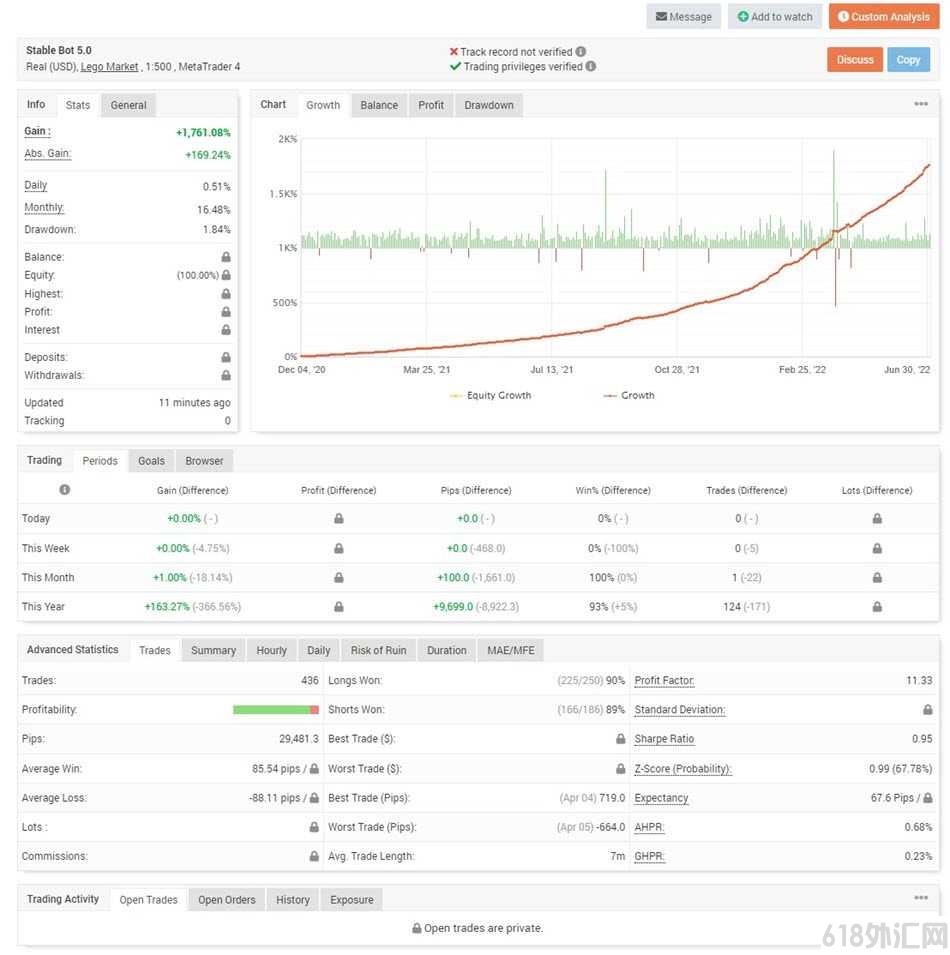
Task: Click the info icon next to Track record not verified
Action: 580,52
